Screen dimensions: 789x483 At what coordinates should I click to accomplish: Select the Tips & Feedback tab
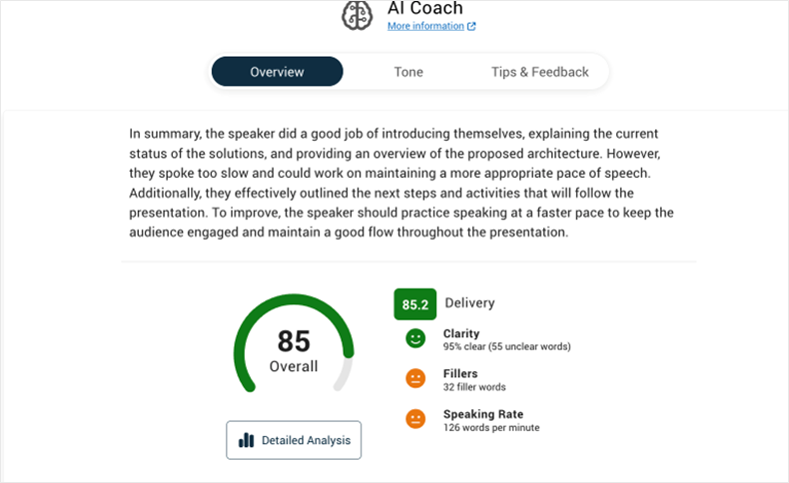(x=539, y=72)
